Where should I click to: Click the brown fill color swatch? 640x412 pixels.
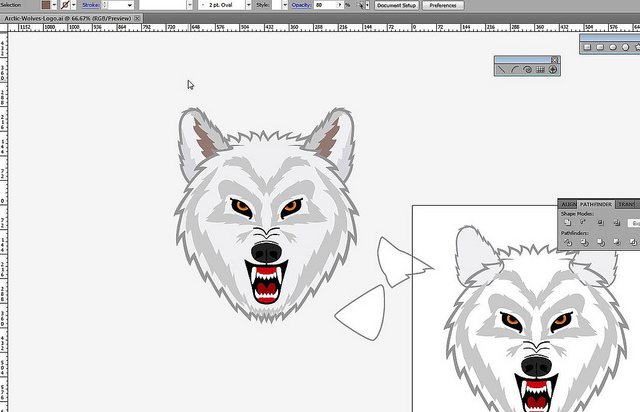point(46,5)
